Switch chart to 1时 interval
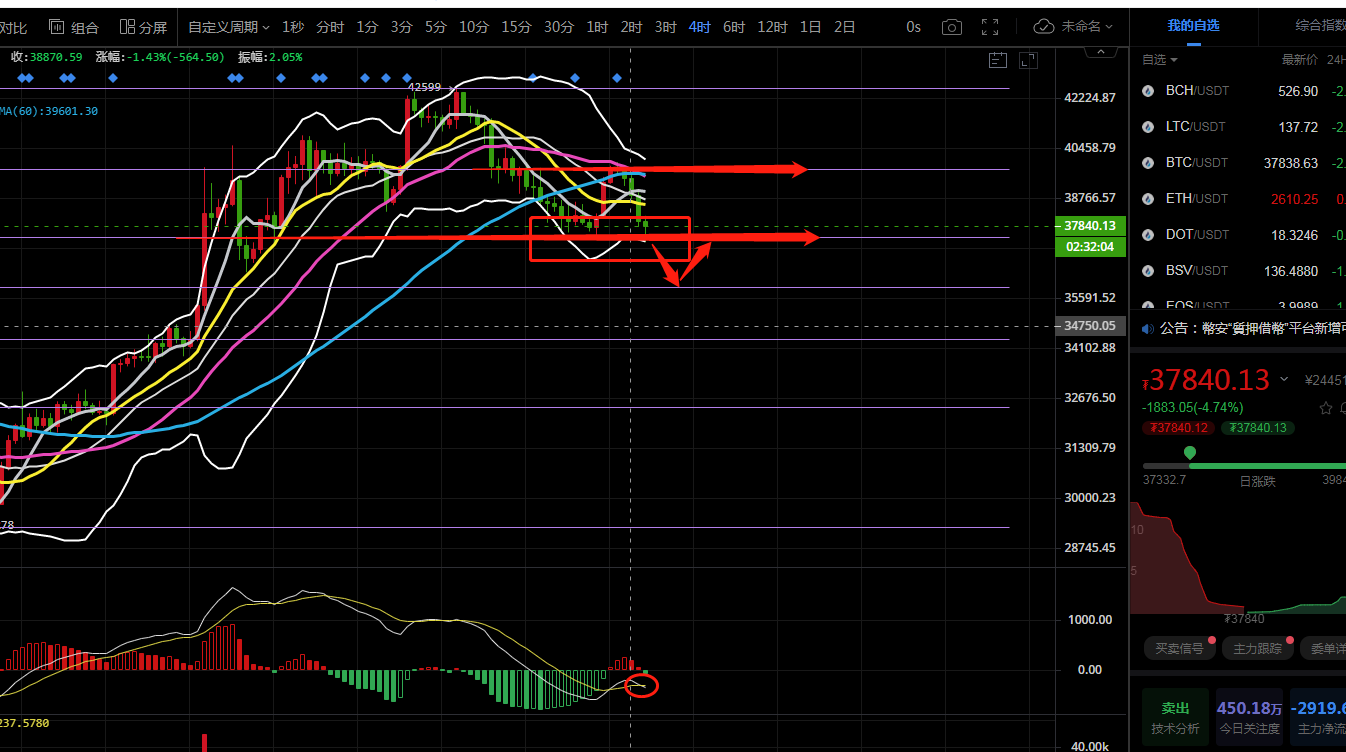This screenshot has width=1346, height=752. [597, 27]
